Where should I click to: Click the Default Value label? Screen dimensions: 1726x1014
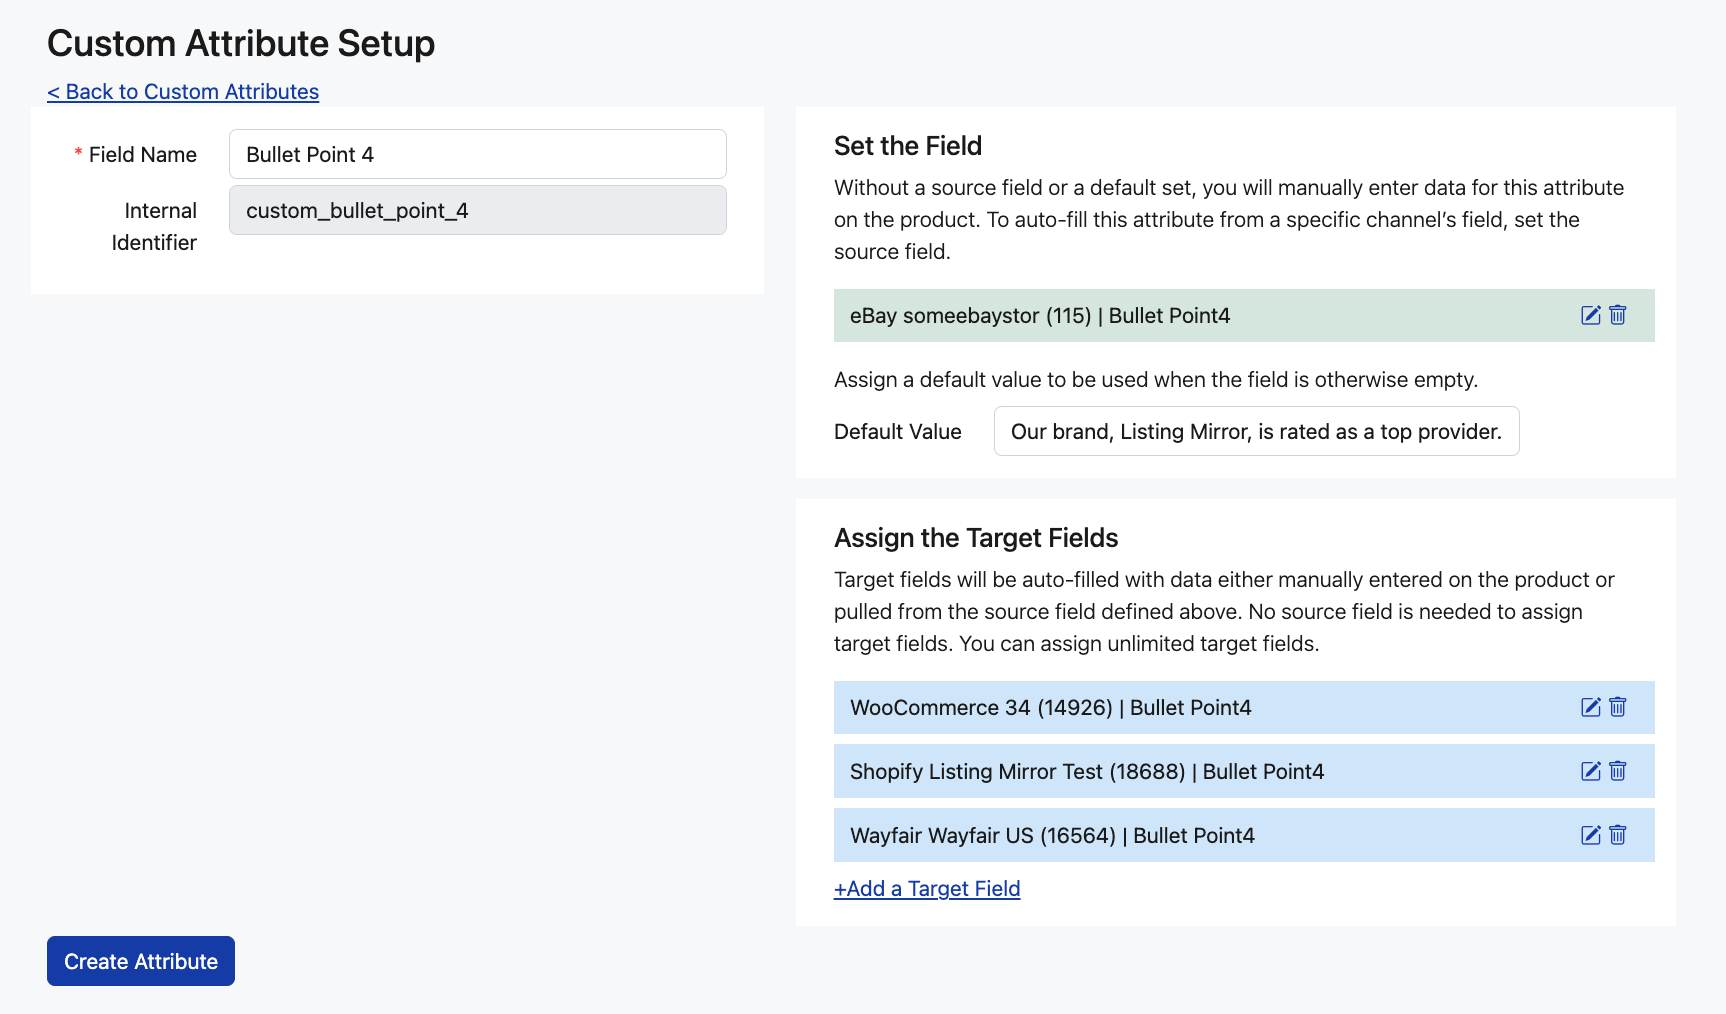(x=898, y=432)
